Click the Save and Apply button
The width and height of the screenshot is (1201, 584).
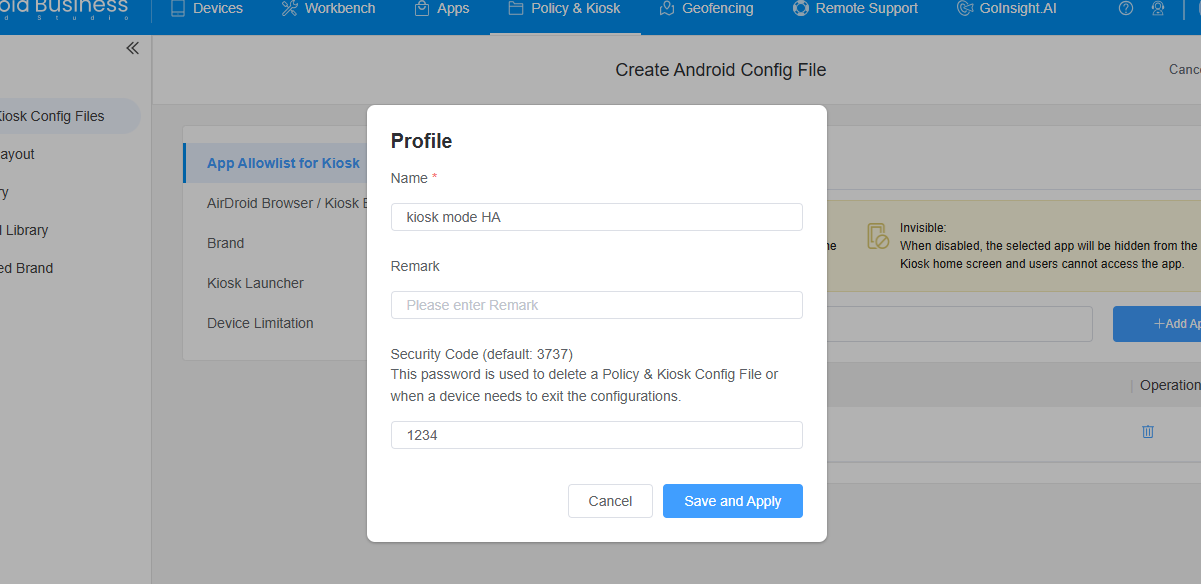coord(732,500)
